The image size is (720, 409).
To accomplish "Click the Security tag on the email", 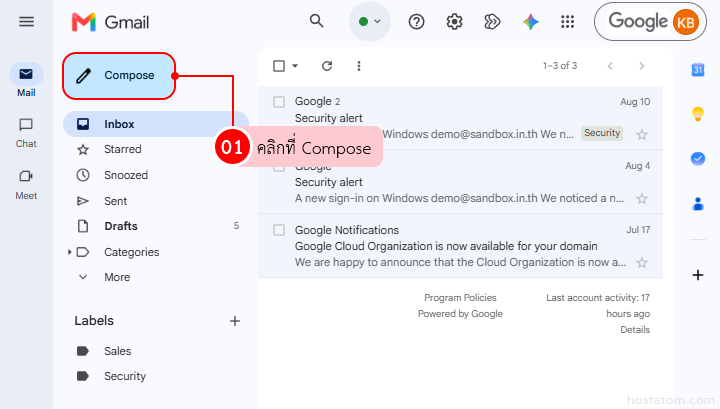I will 602,133.
